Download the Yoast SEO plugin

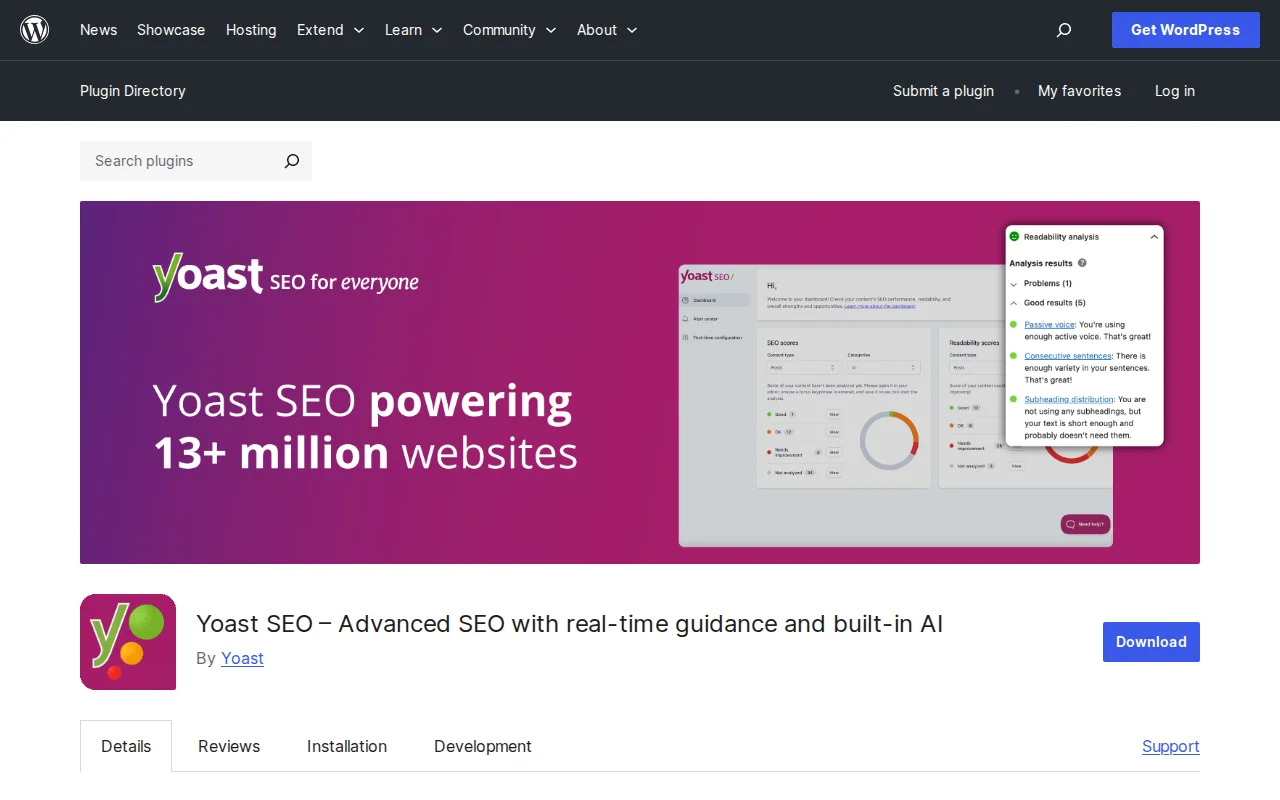[x=1150, y=642]
